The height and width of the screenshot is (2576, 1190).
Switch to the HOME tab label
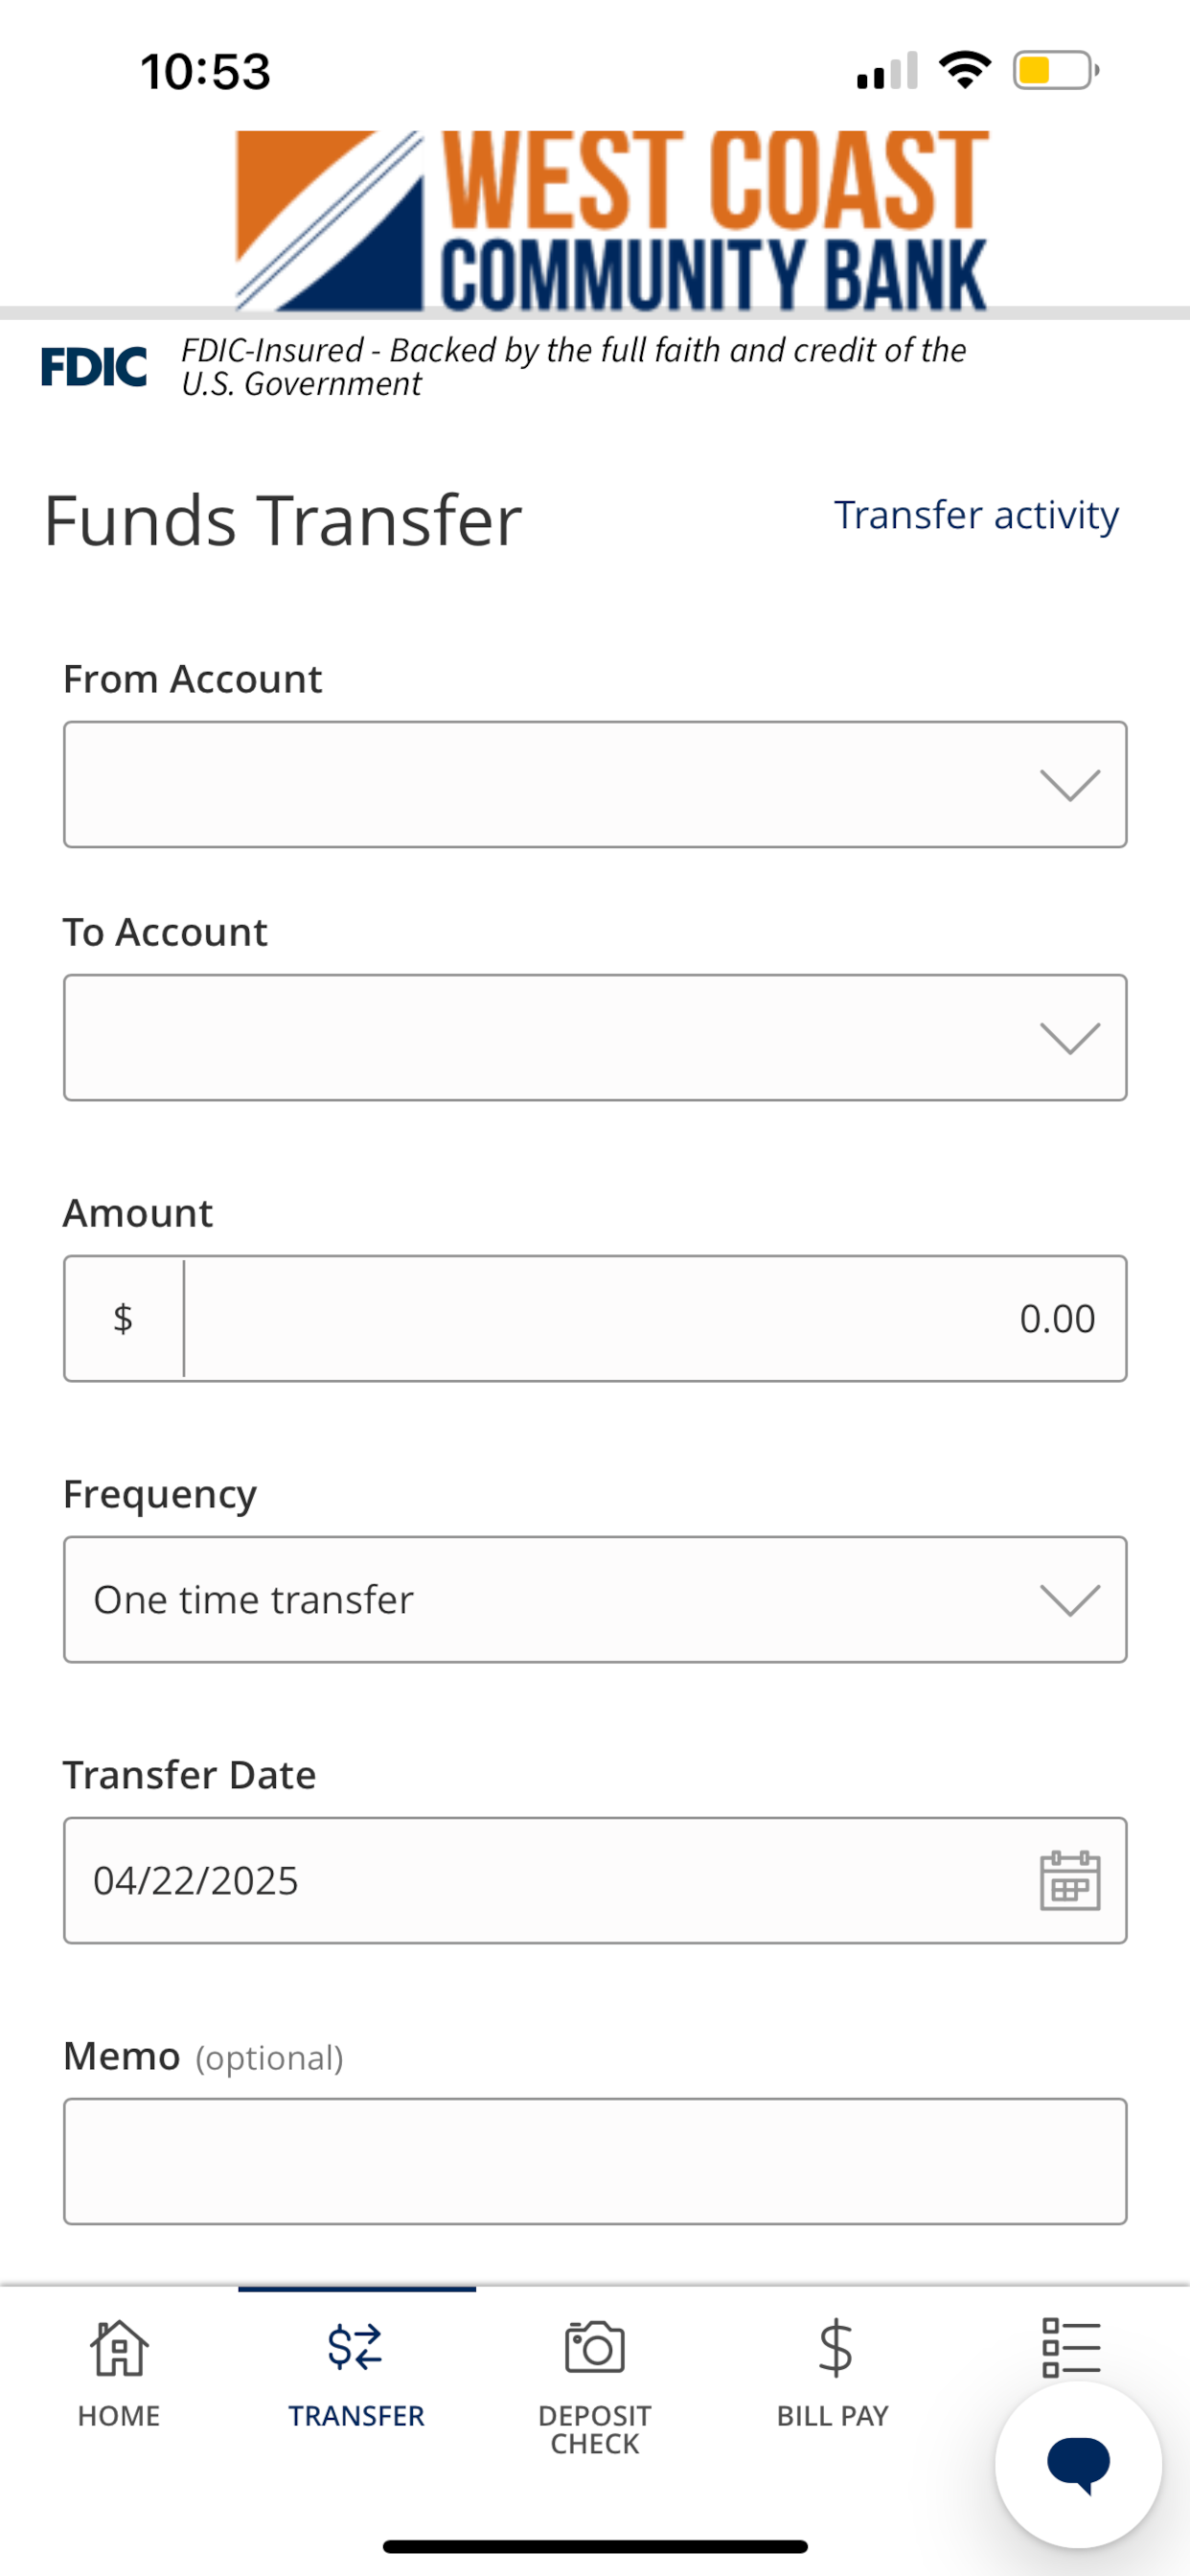(x=119, y=2416)
